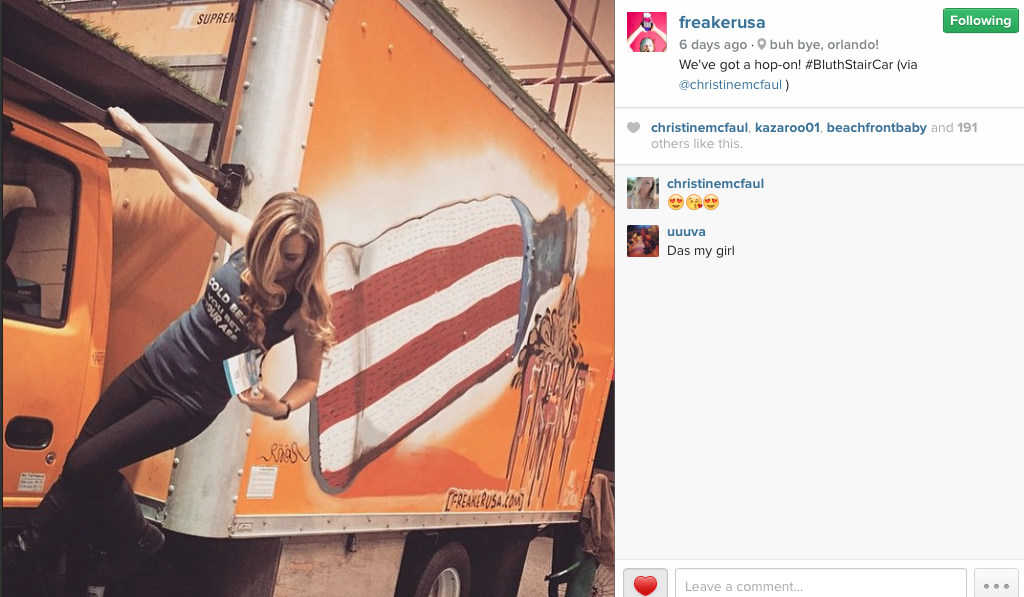
Task: Click the location pin icon
Action: [x=761, y=44]
